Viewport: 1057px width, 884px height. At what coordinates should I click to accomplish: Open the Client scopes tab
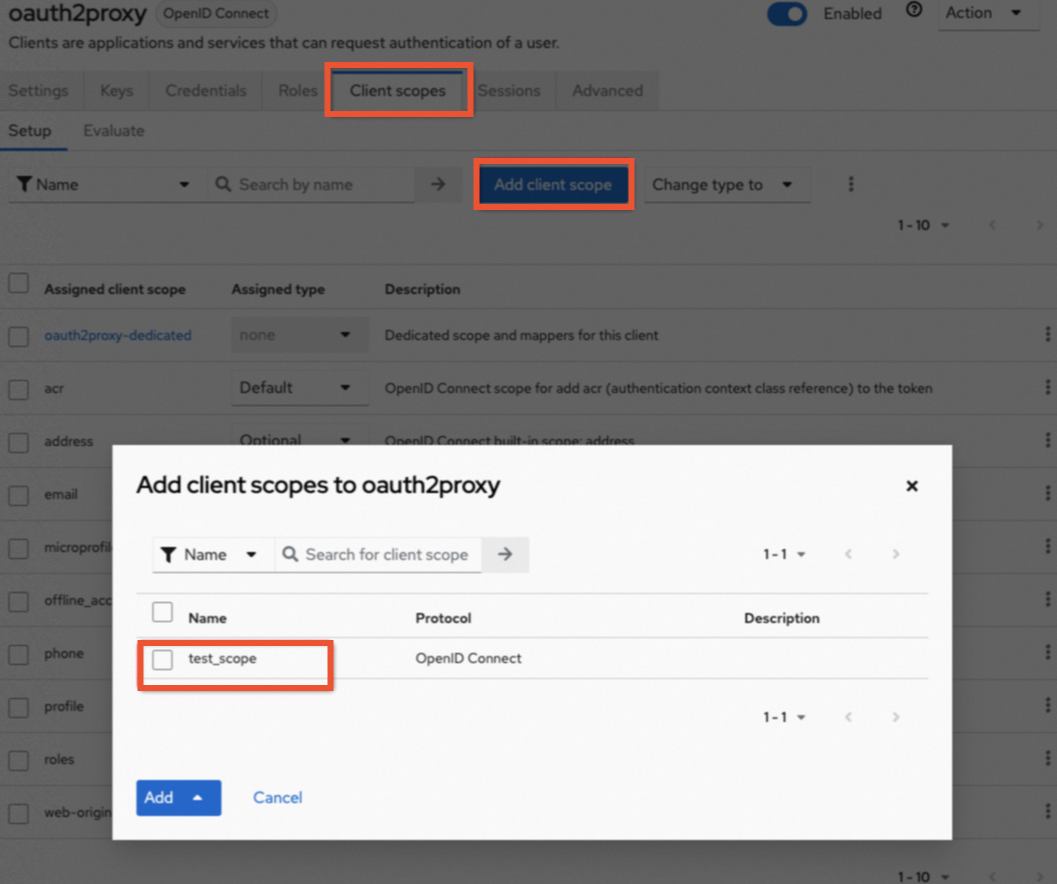(398, 90)
